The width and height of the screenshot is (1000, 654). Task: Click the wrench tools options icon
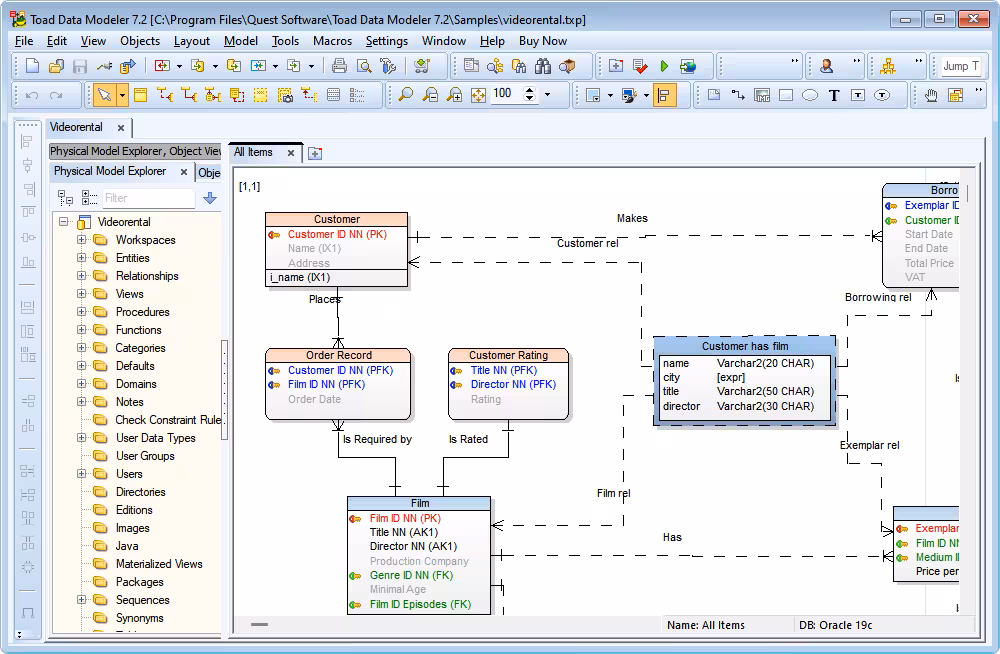tap(388, 66)
